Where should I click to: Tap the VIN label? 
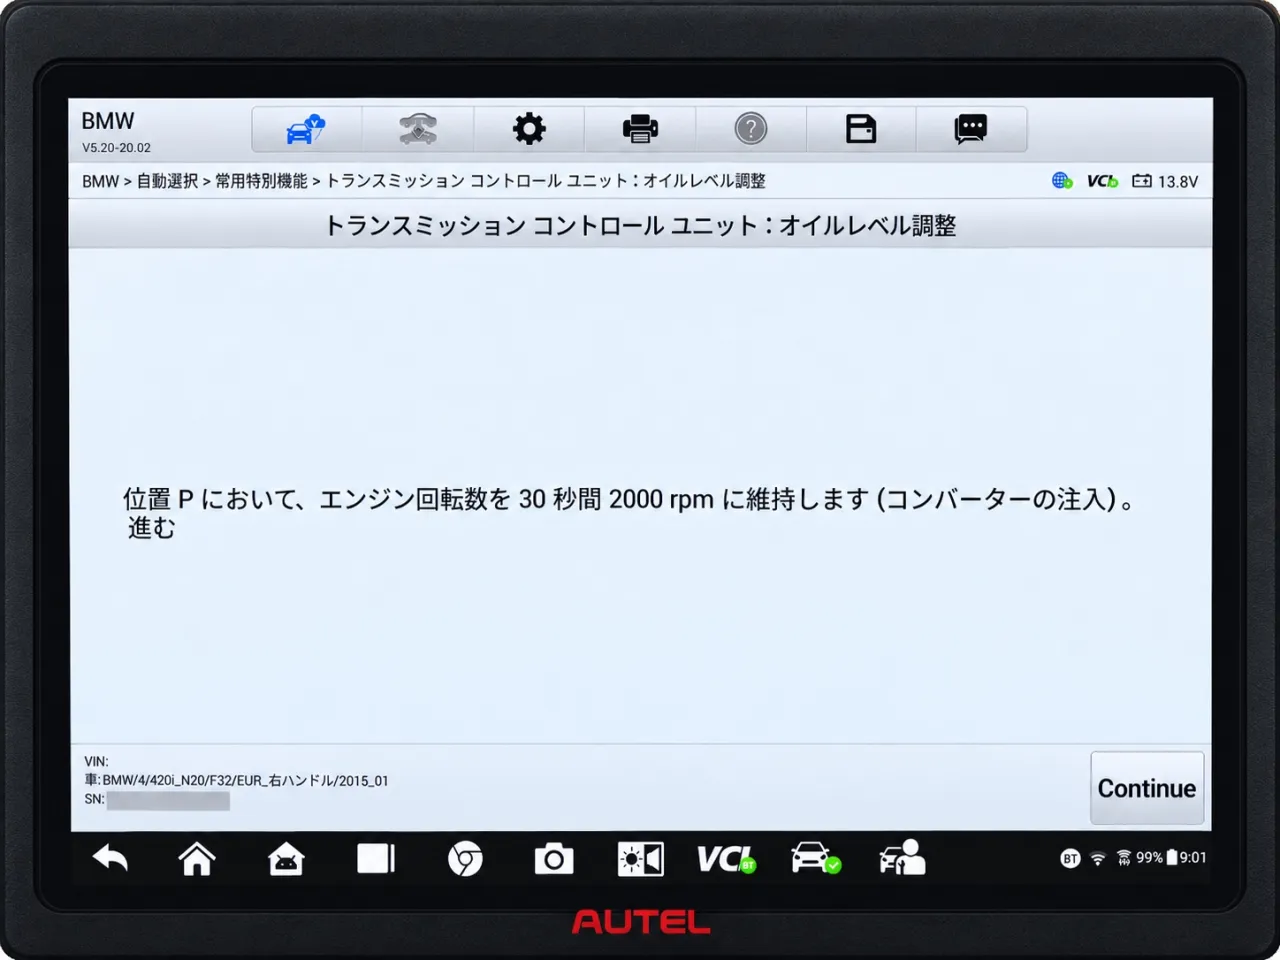96,761
